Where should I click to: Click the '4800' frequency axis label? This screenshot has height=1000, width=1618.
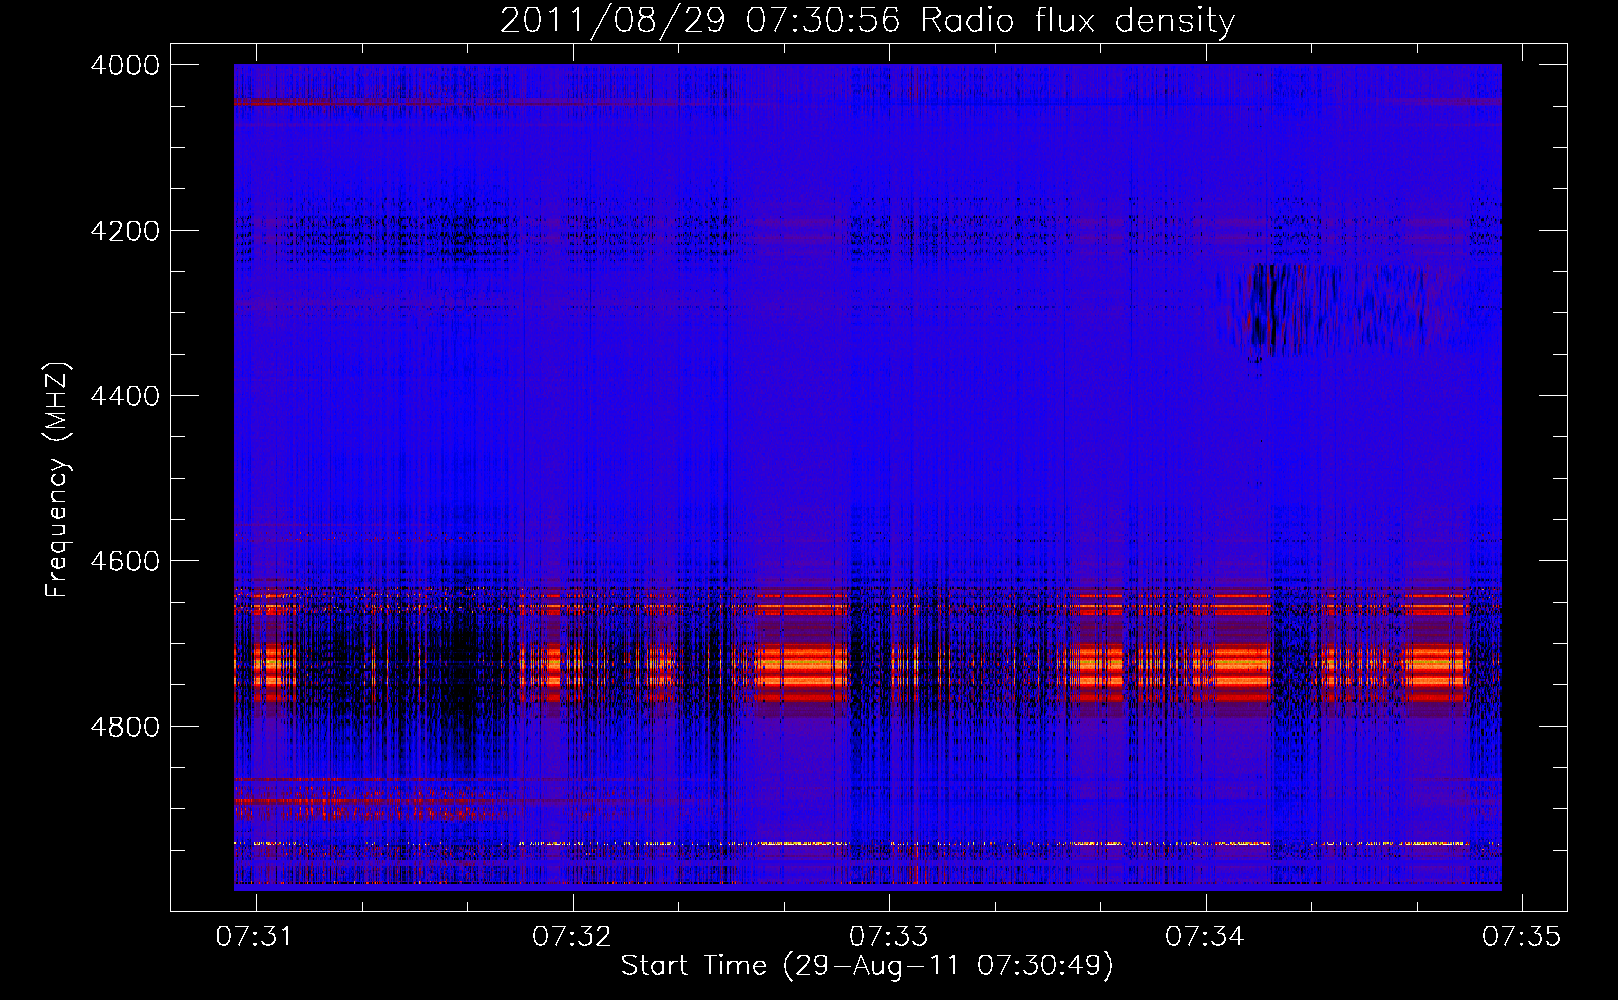125,726
